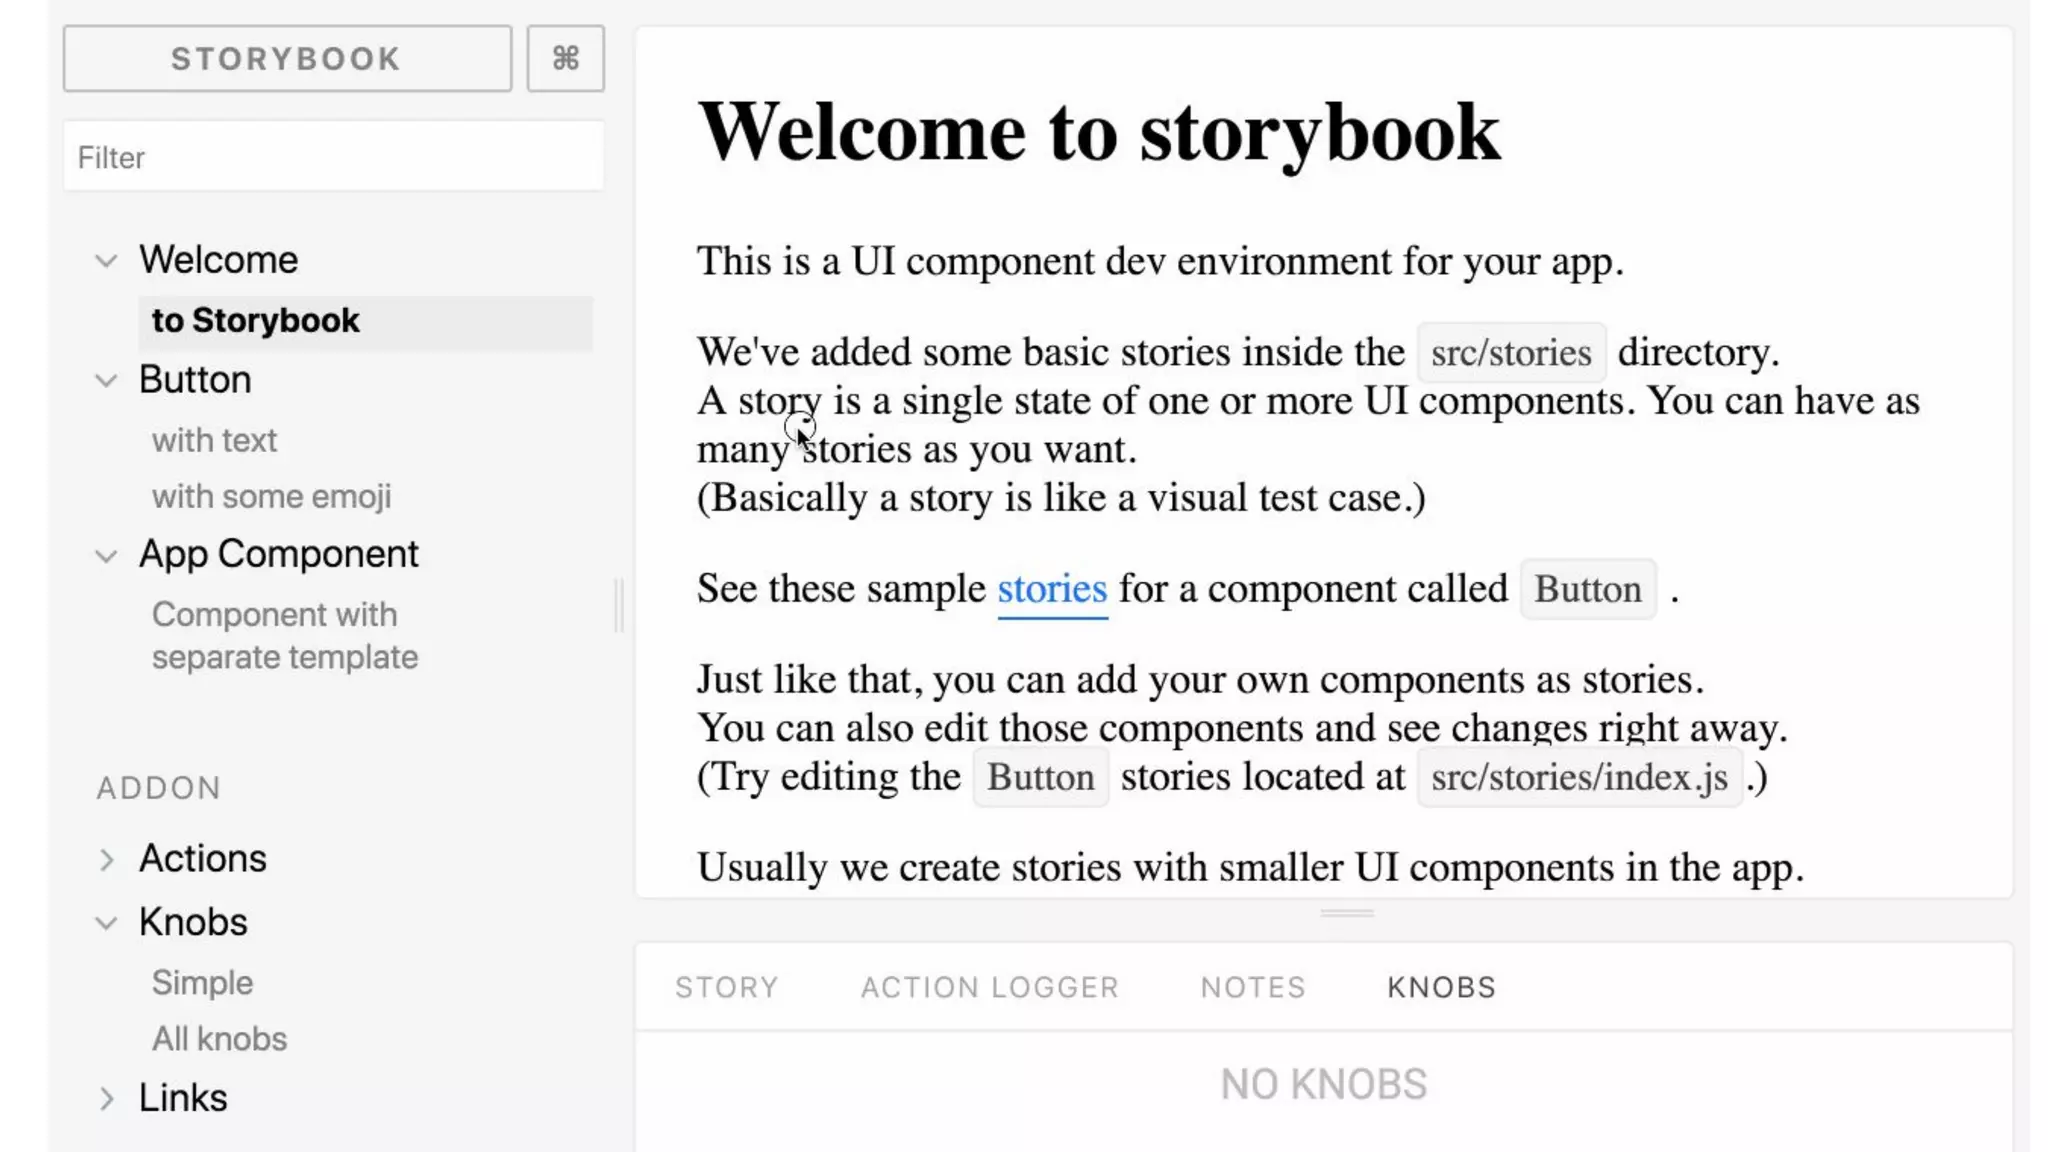2048x1152 pixels.
Task: Open the 'All knobs' story
Action: pos(219,1039)
